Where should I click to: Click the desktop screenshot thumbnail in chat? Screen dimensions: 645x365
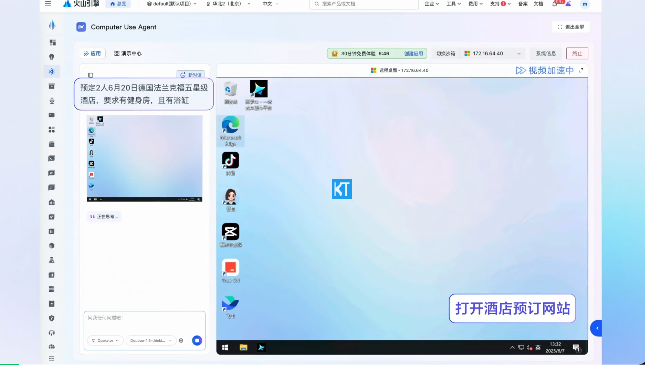click(x=144, y=158)
